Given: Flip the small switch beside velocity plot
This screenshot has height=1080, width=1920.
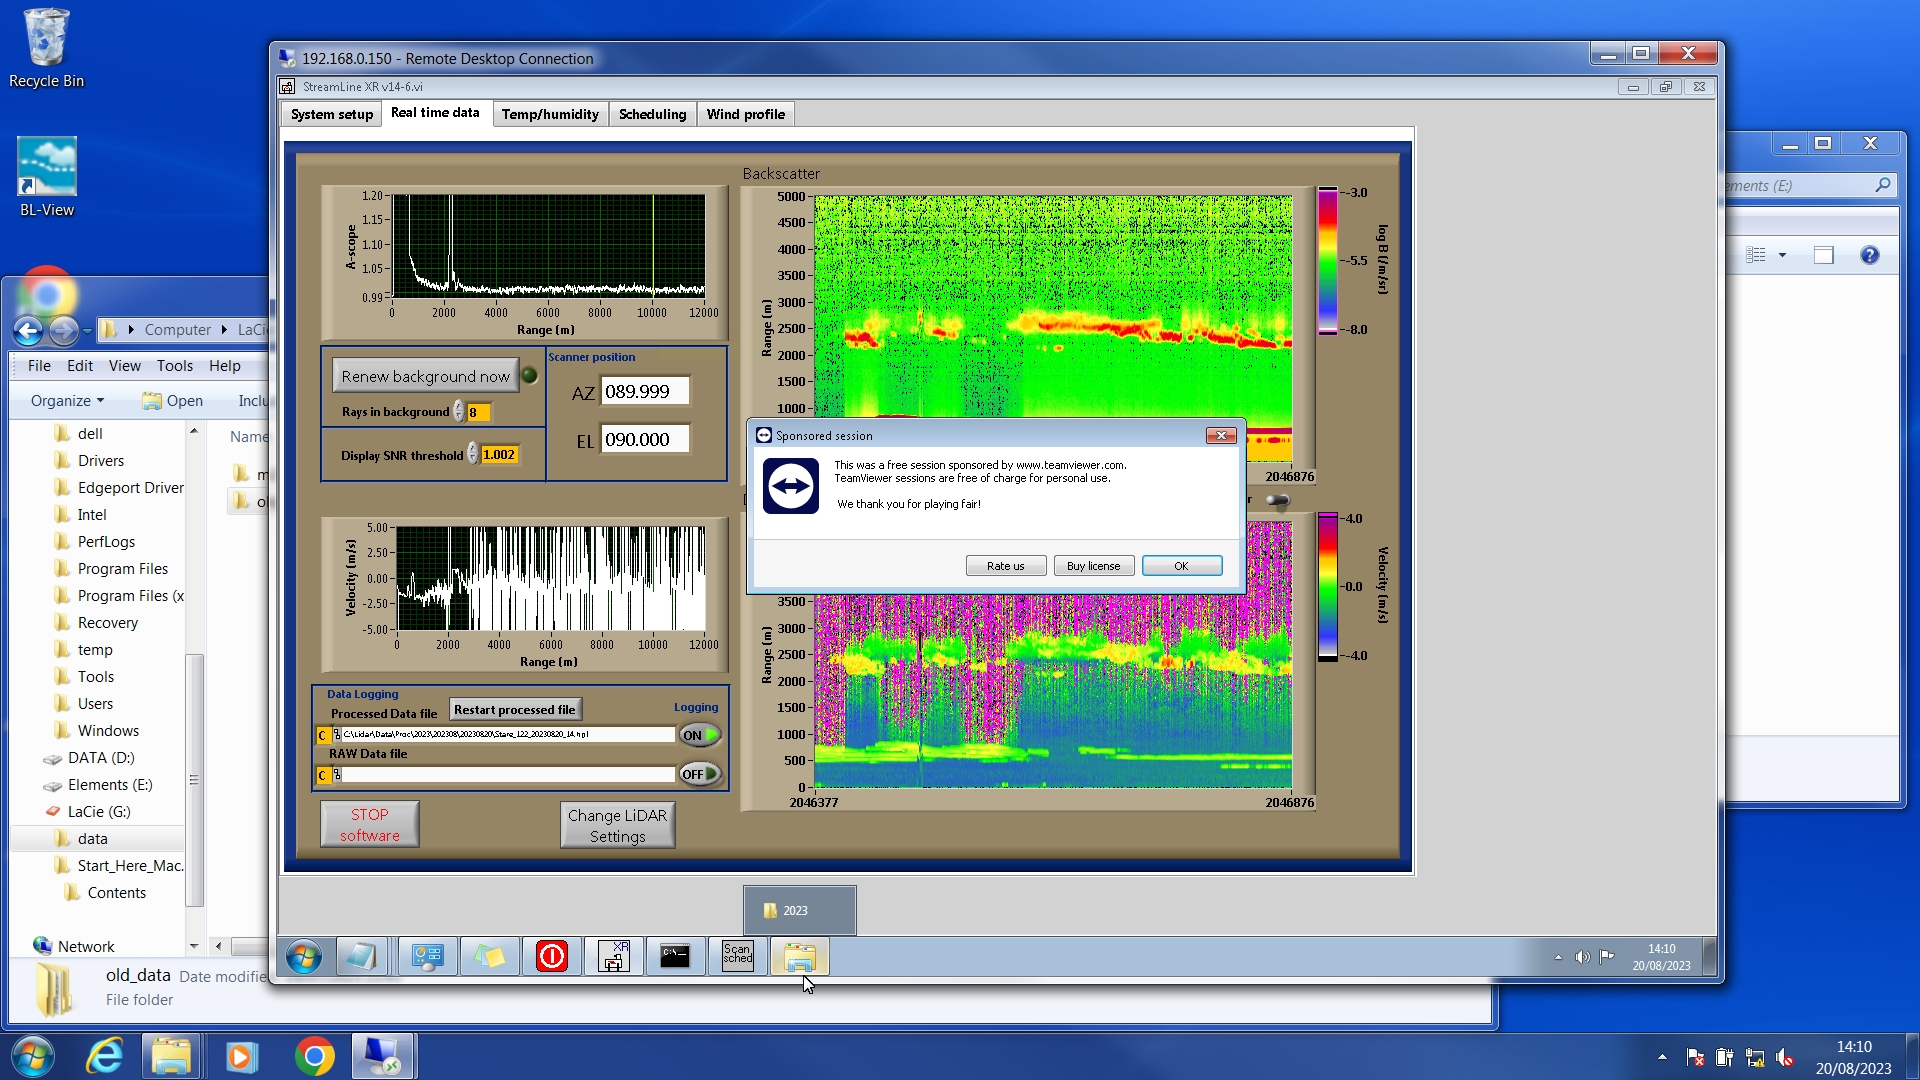Looking at the screenshot, I should (x=1277, y=500).
